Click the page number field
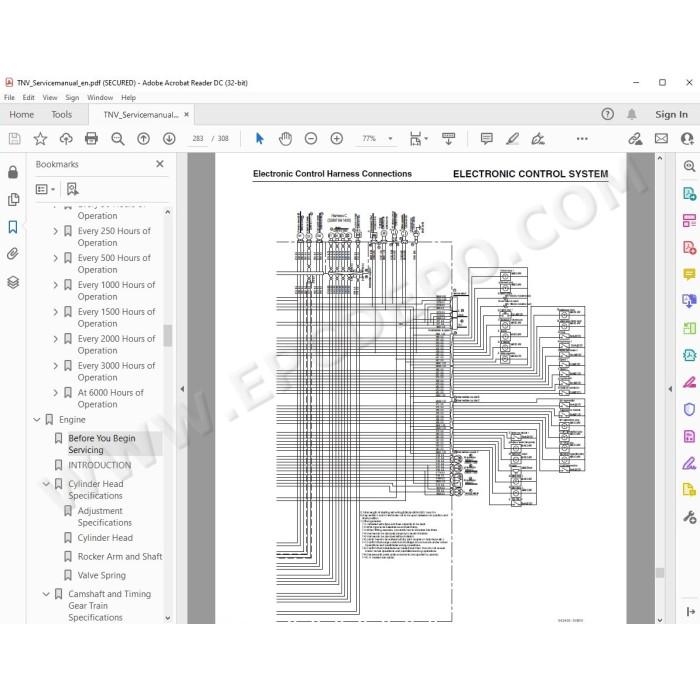Viewport: 700px width, 700px height. point(198,139)
